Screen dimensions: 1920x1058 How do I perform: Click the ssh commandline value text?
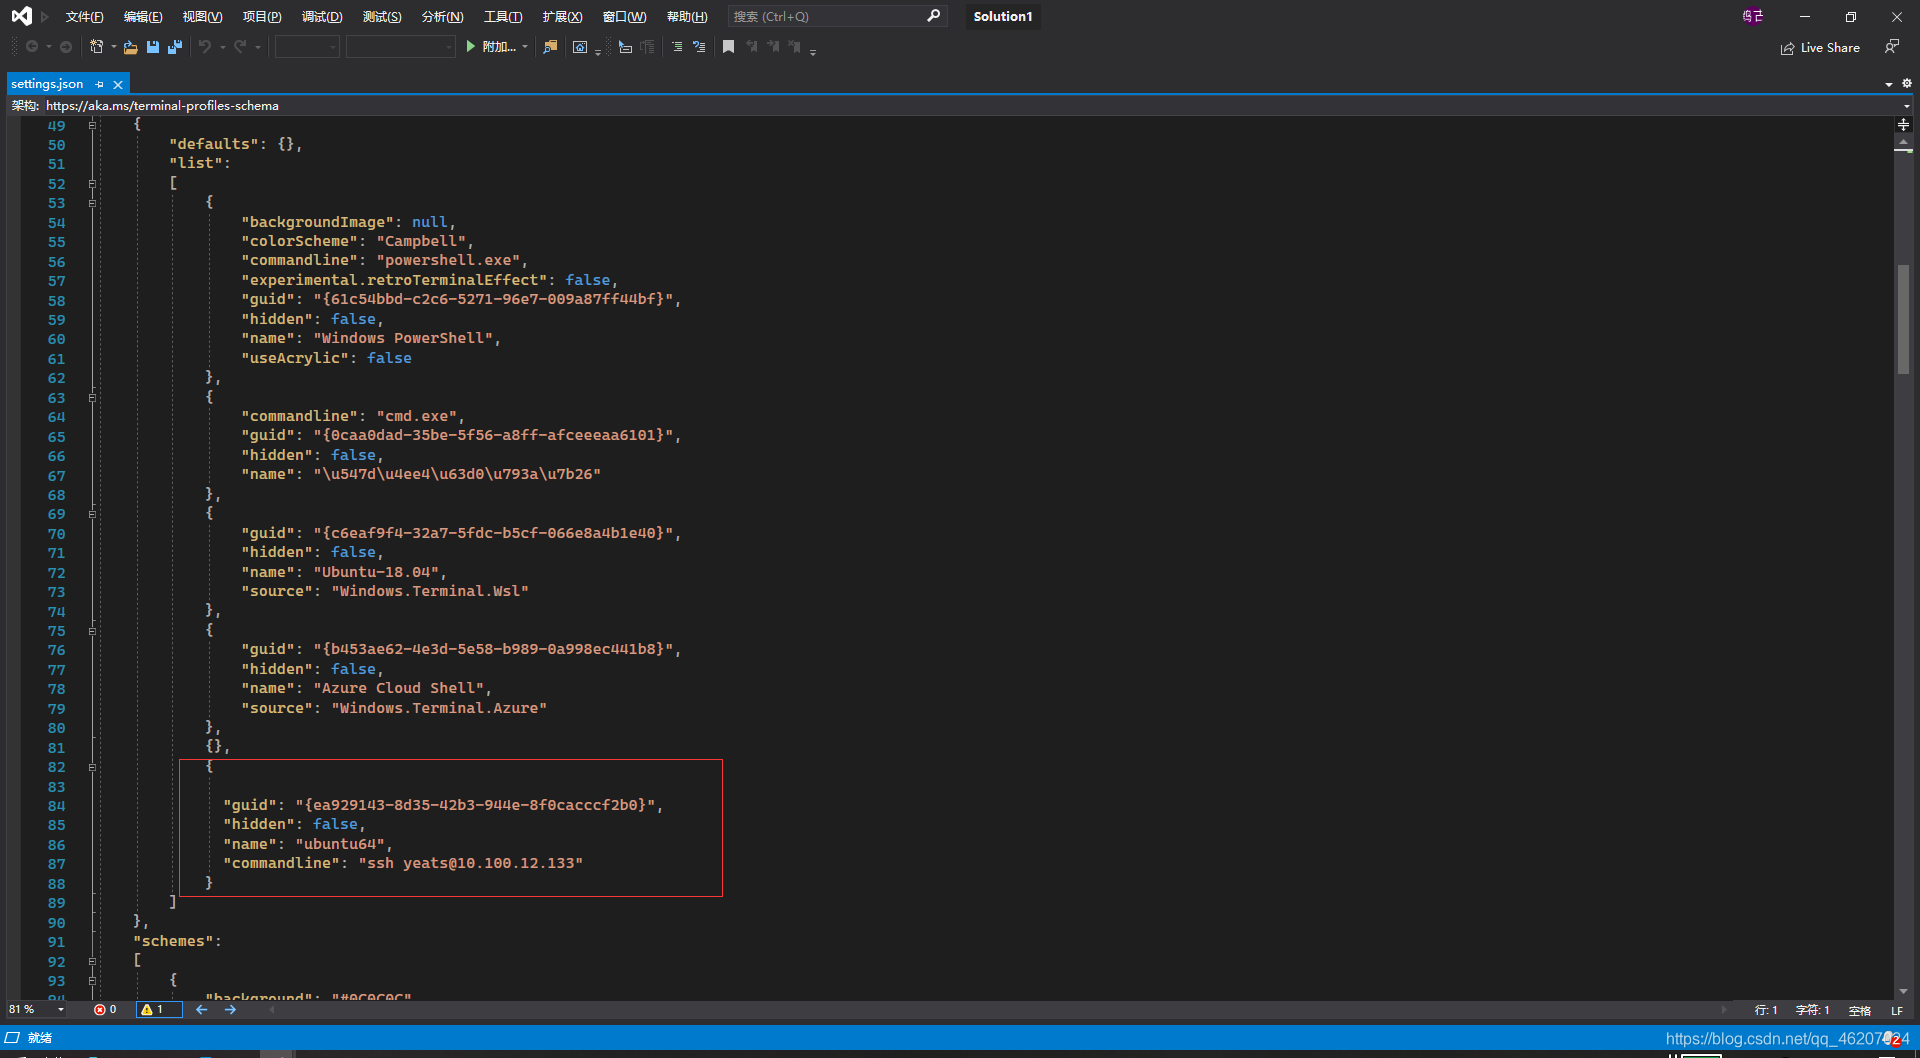tap(470, 863)
